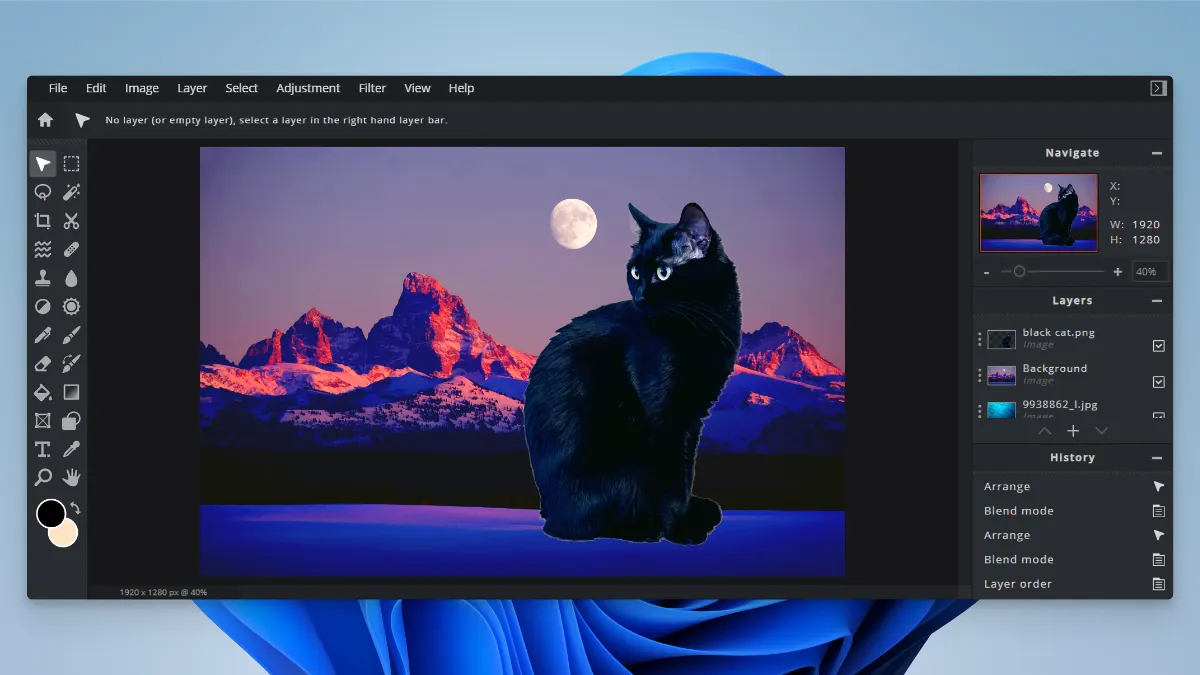Screen dimensions: 1200x675
Task: Pick the Magic Wand tool
Action: point(71,192)
